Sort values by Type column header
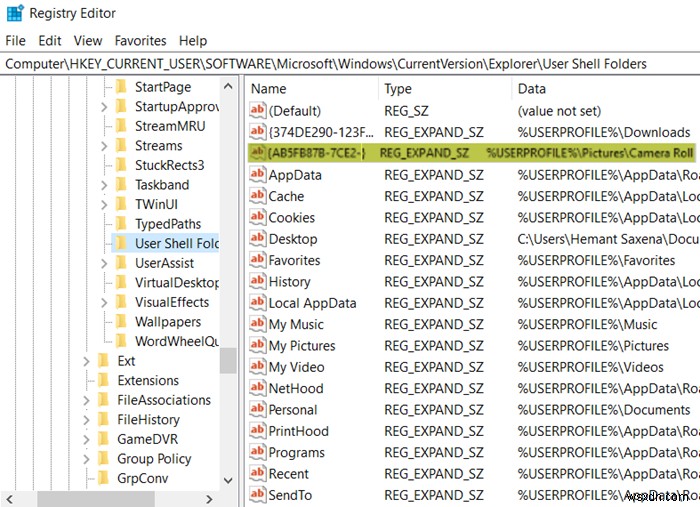The height and width of the screenshot is (507, 700). point(446,88)
